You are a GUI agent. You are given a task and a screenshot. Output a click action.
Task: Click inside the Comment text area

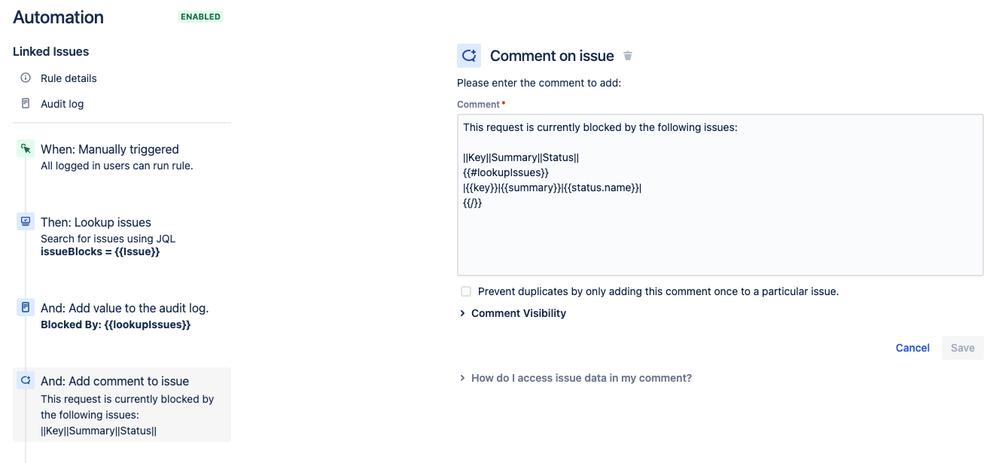point(720,195)
